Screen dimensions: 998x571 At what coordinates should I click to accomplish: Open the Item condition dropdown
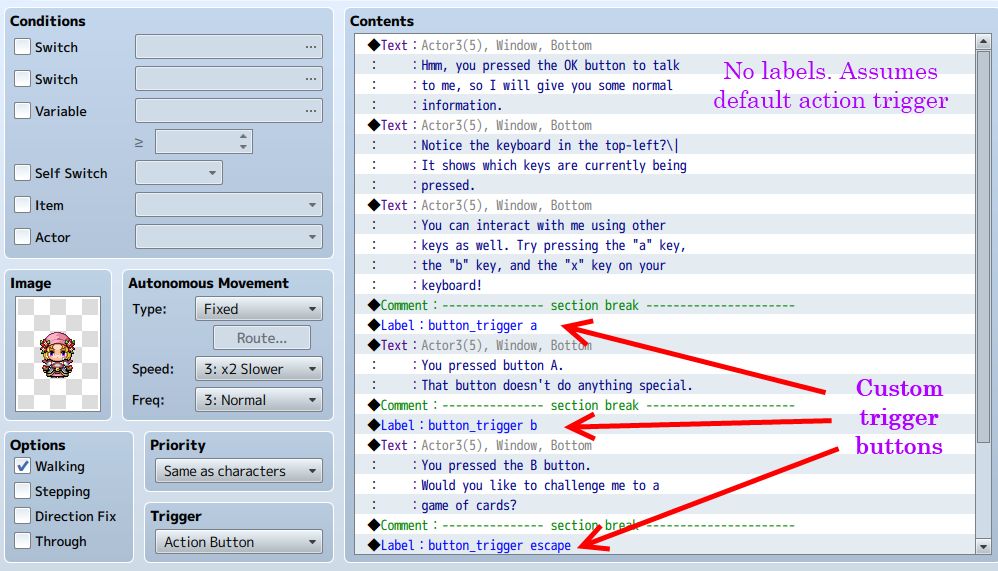(x=228, y=204)
